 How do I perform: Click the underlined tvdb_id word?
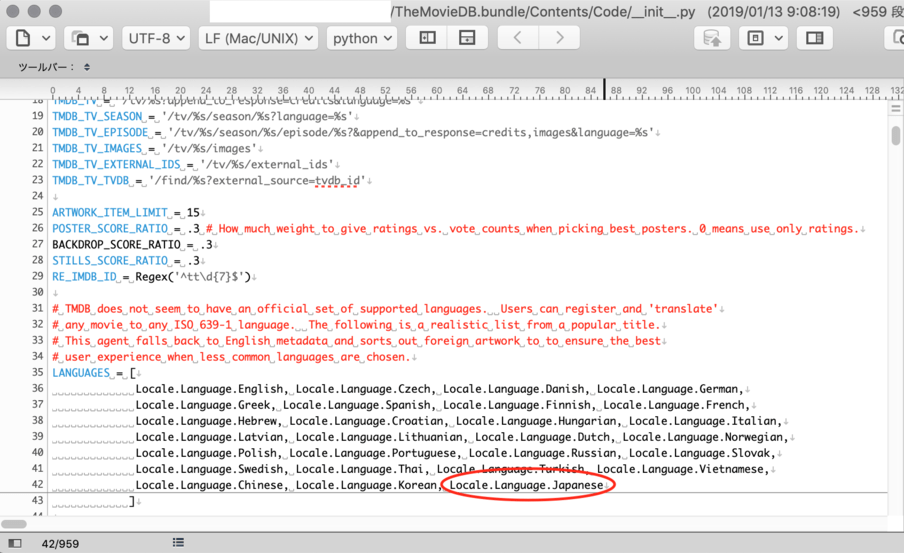(x=338, y=181)
